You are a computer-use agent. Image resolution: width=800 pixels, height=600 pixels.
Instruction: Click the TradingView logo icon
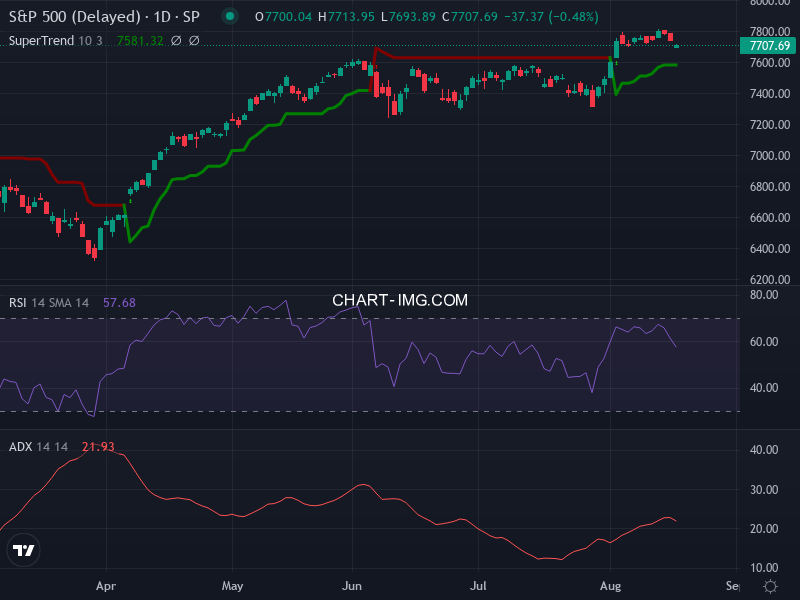pos(23,550)
